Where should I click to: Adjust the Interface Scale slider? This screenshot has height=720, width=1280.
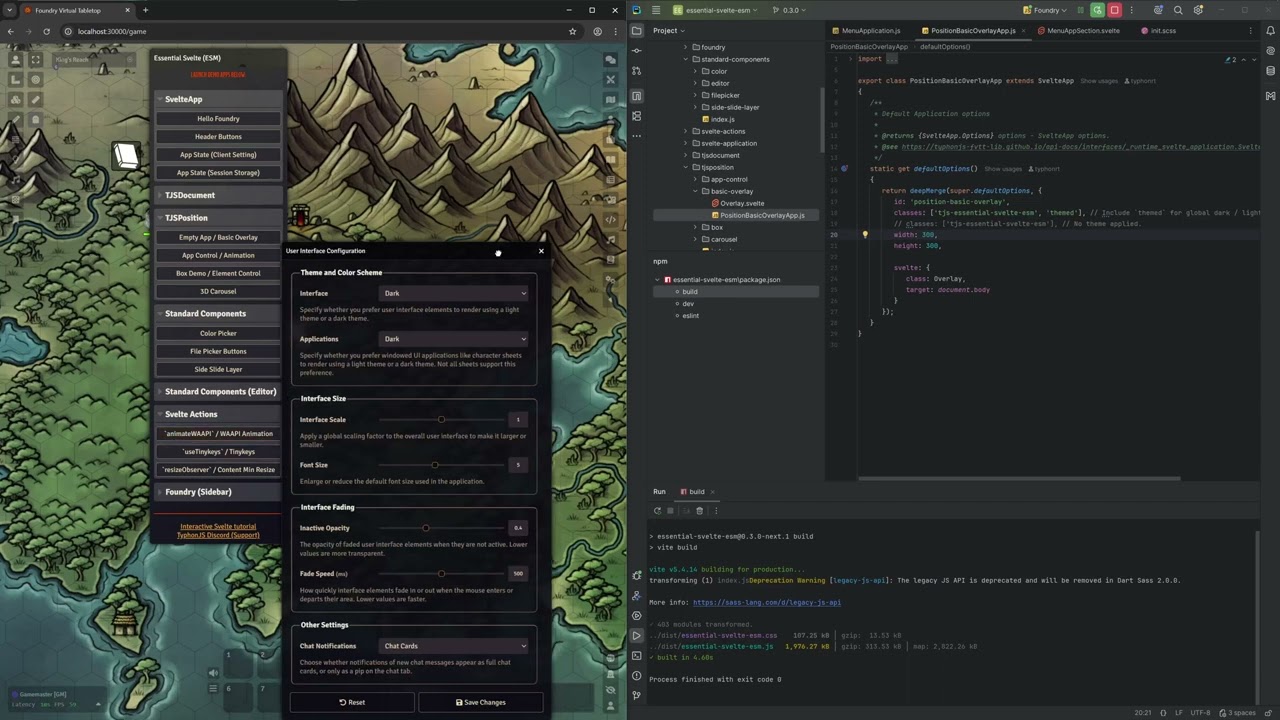[441, 419]
